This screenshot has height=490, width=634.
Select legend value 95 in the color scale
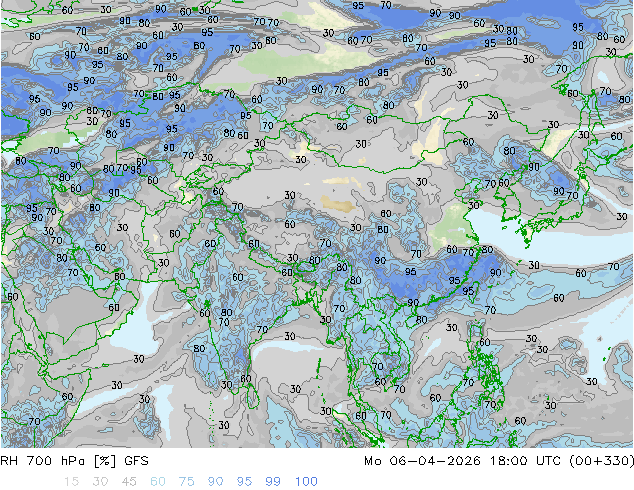coord(244,482)
